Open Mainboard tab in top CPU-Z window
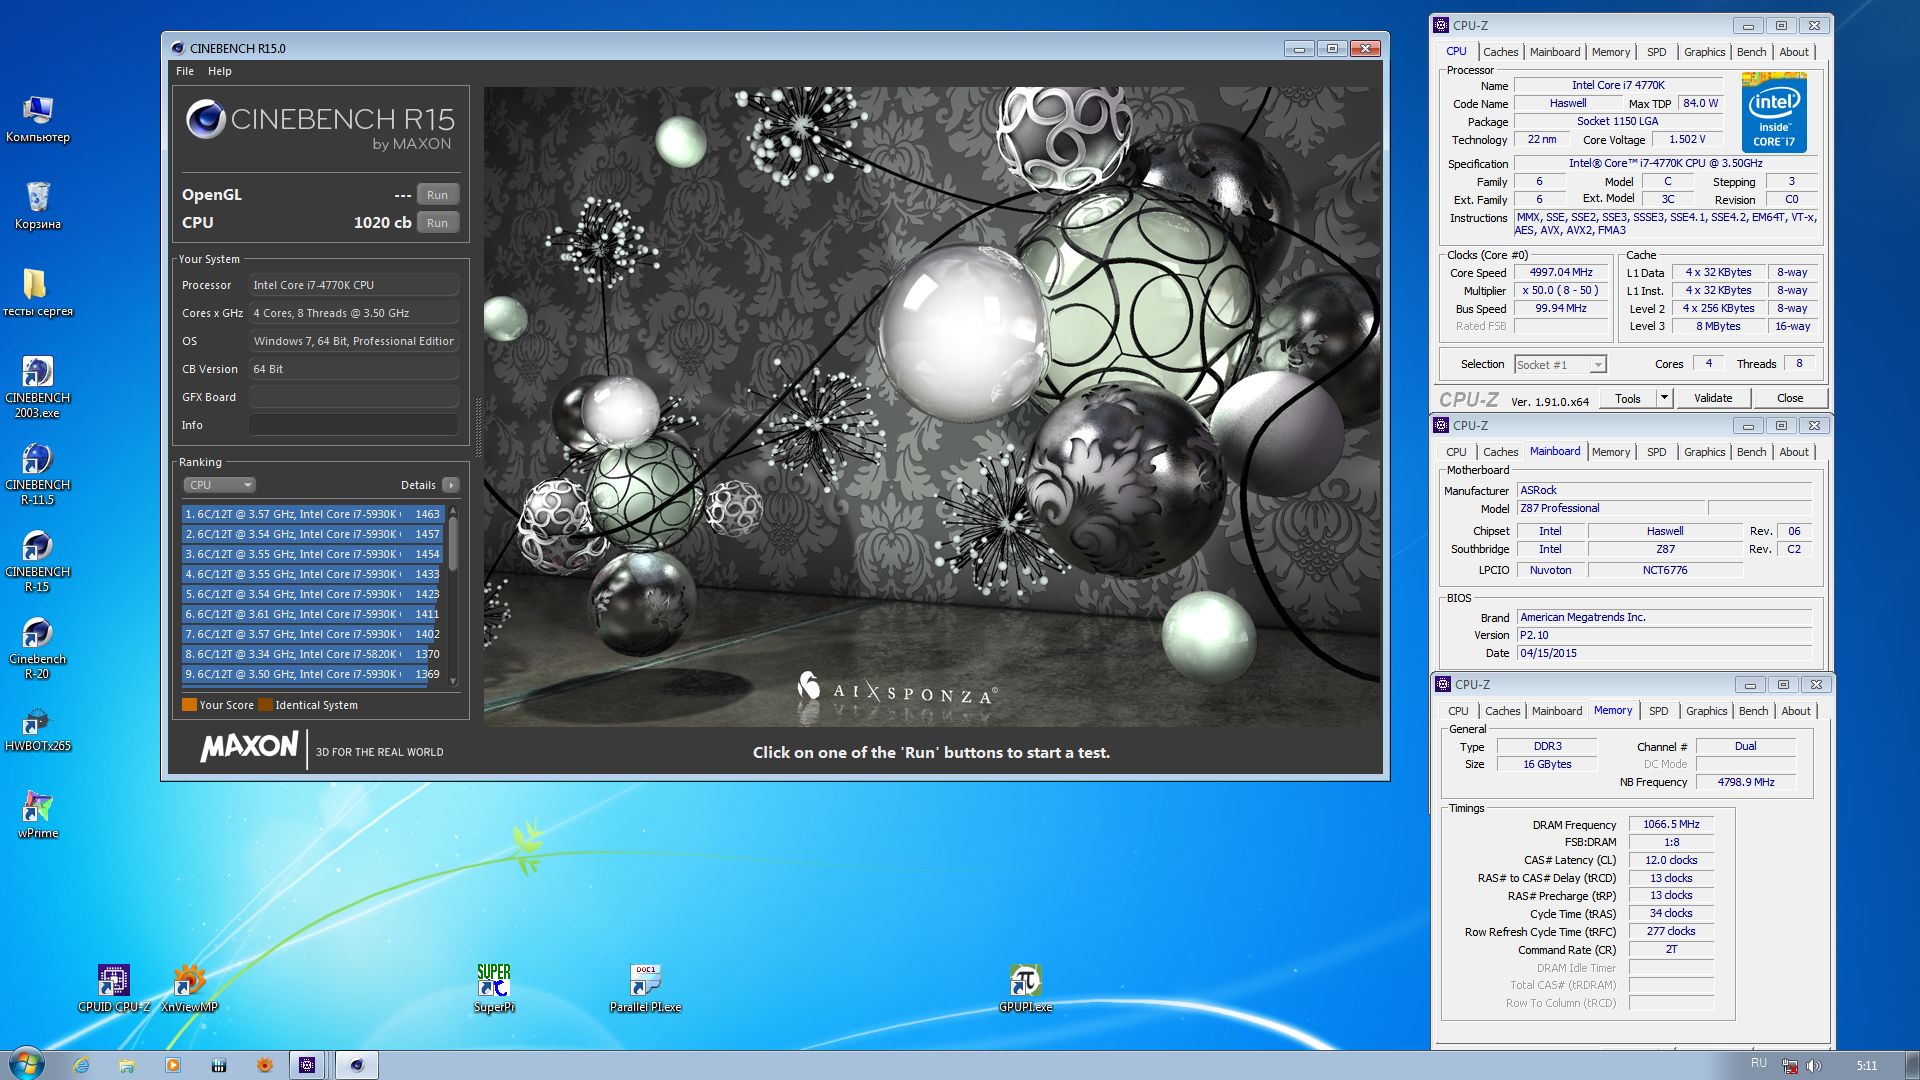Image resolution: width=1920 pixels, height=1080 pixels. 1555,52
